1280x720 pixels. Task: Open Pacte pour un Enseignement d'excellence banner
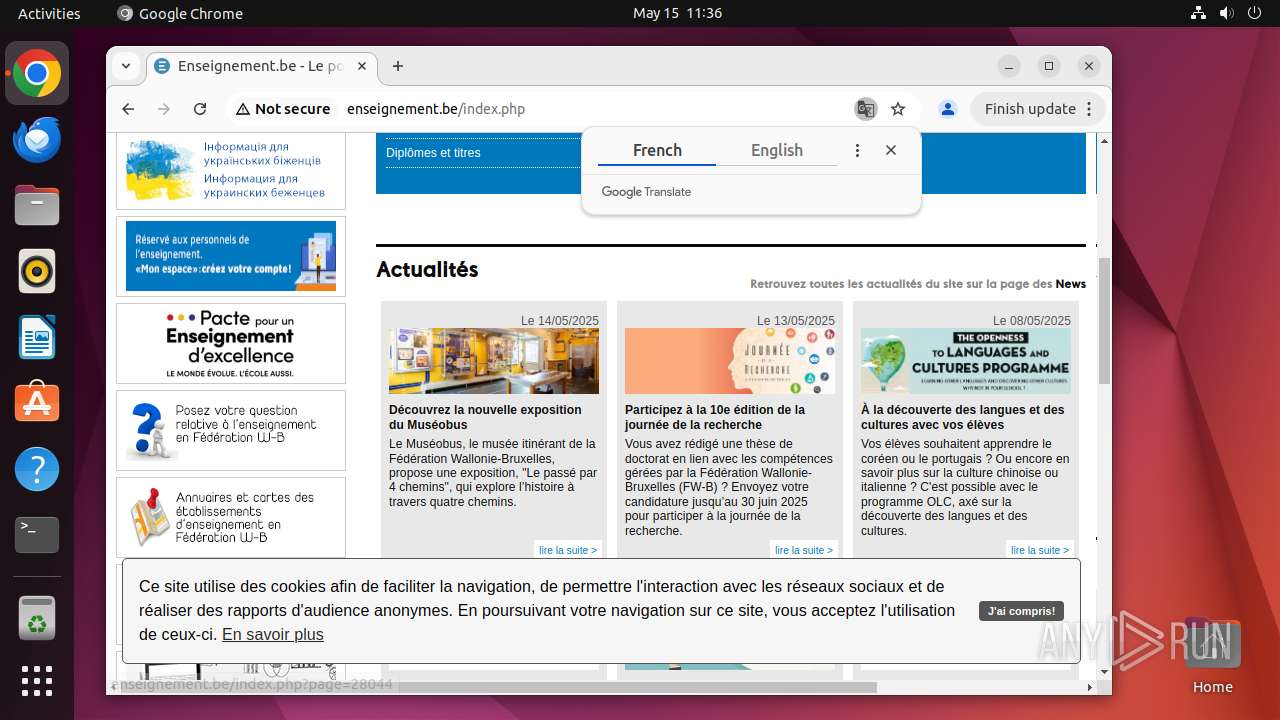tap(231, 343)
